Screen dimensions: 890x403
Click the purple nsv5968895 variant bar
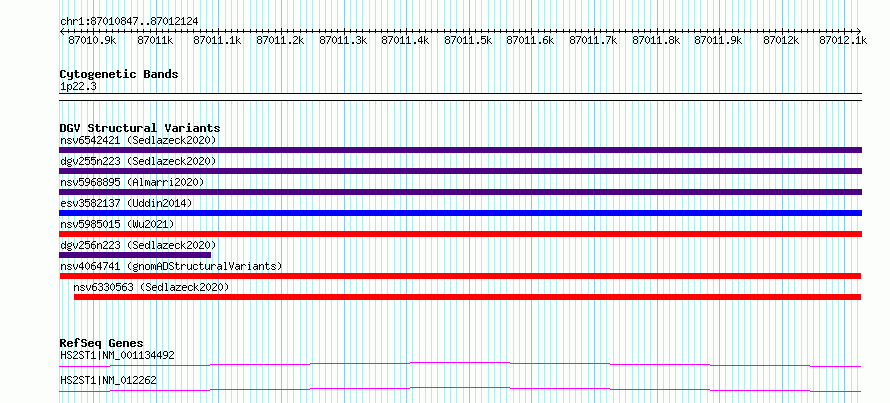tap(460, 192)
